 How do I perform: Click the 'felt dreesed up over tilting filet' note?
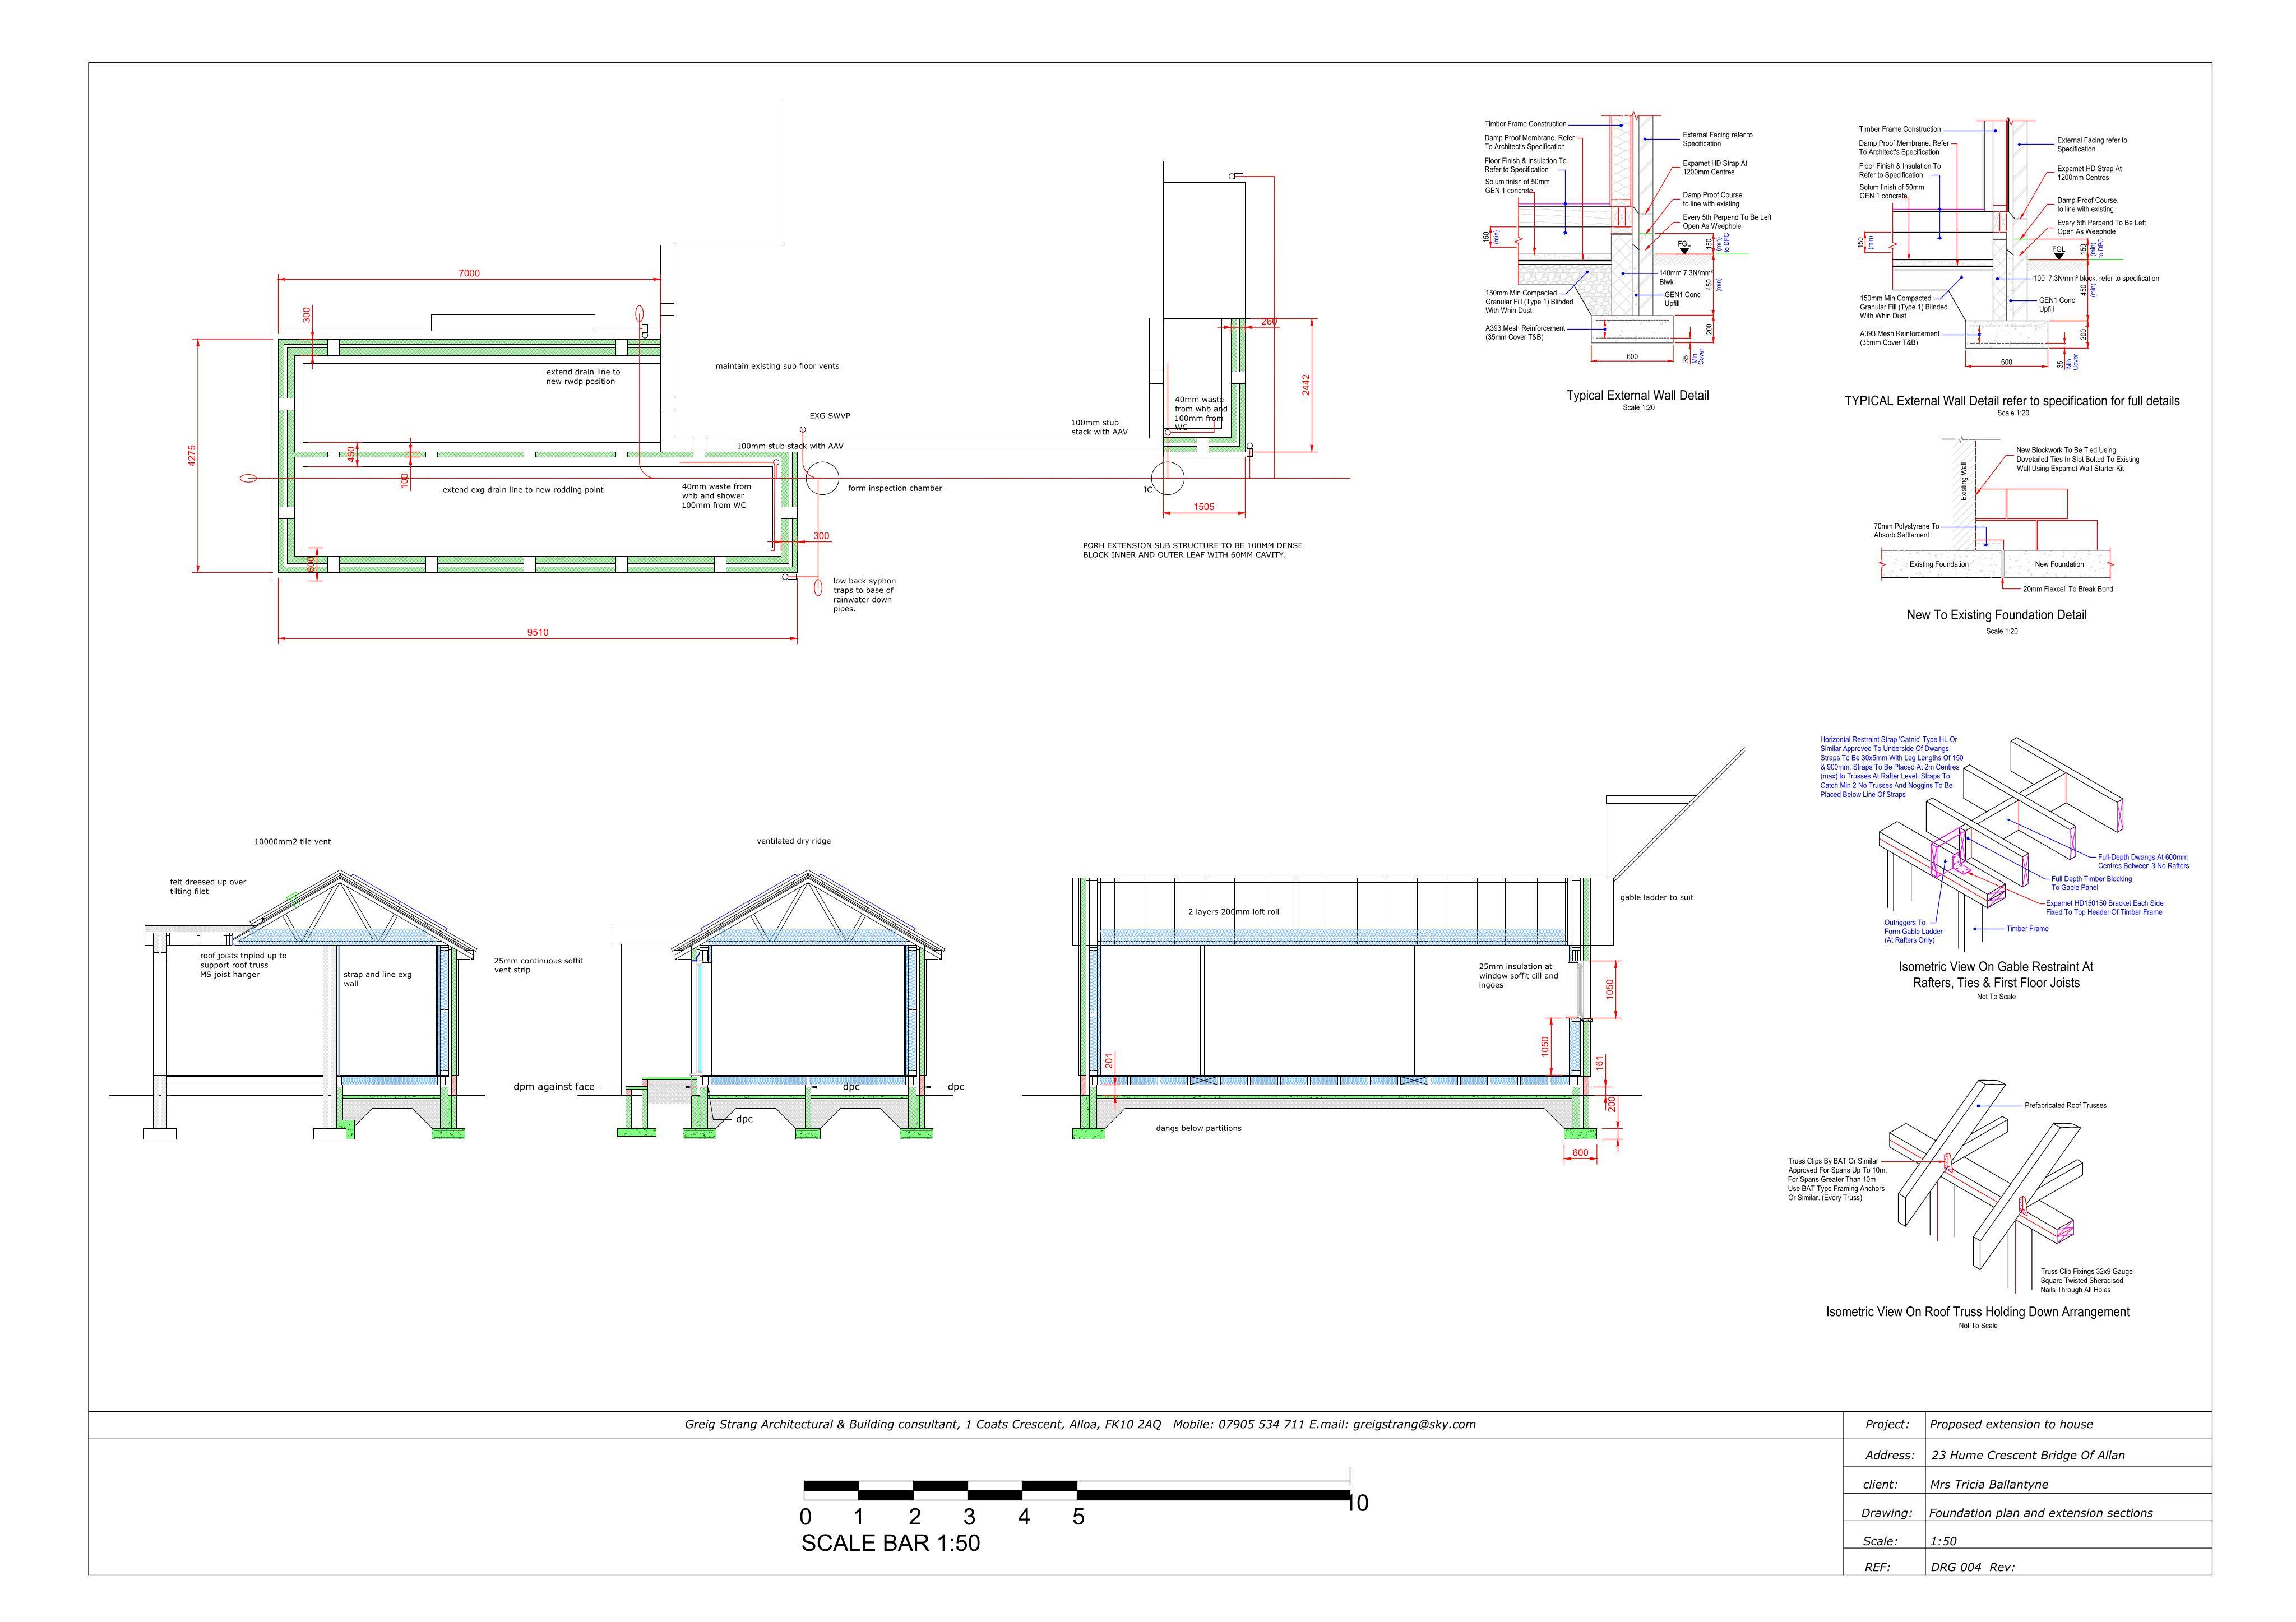click(x=208, y=887)
